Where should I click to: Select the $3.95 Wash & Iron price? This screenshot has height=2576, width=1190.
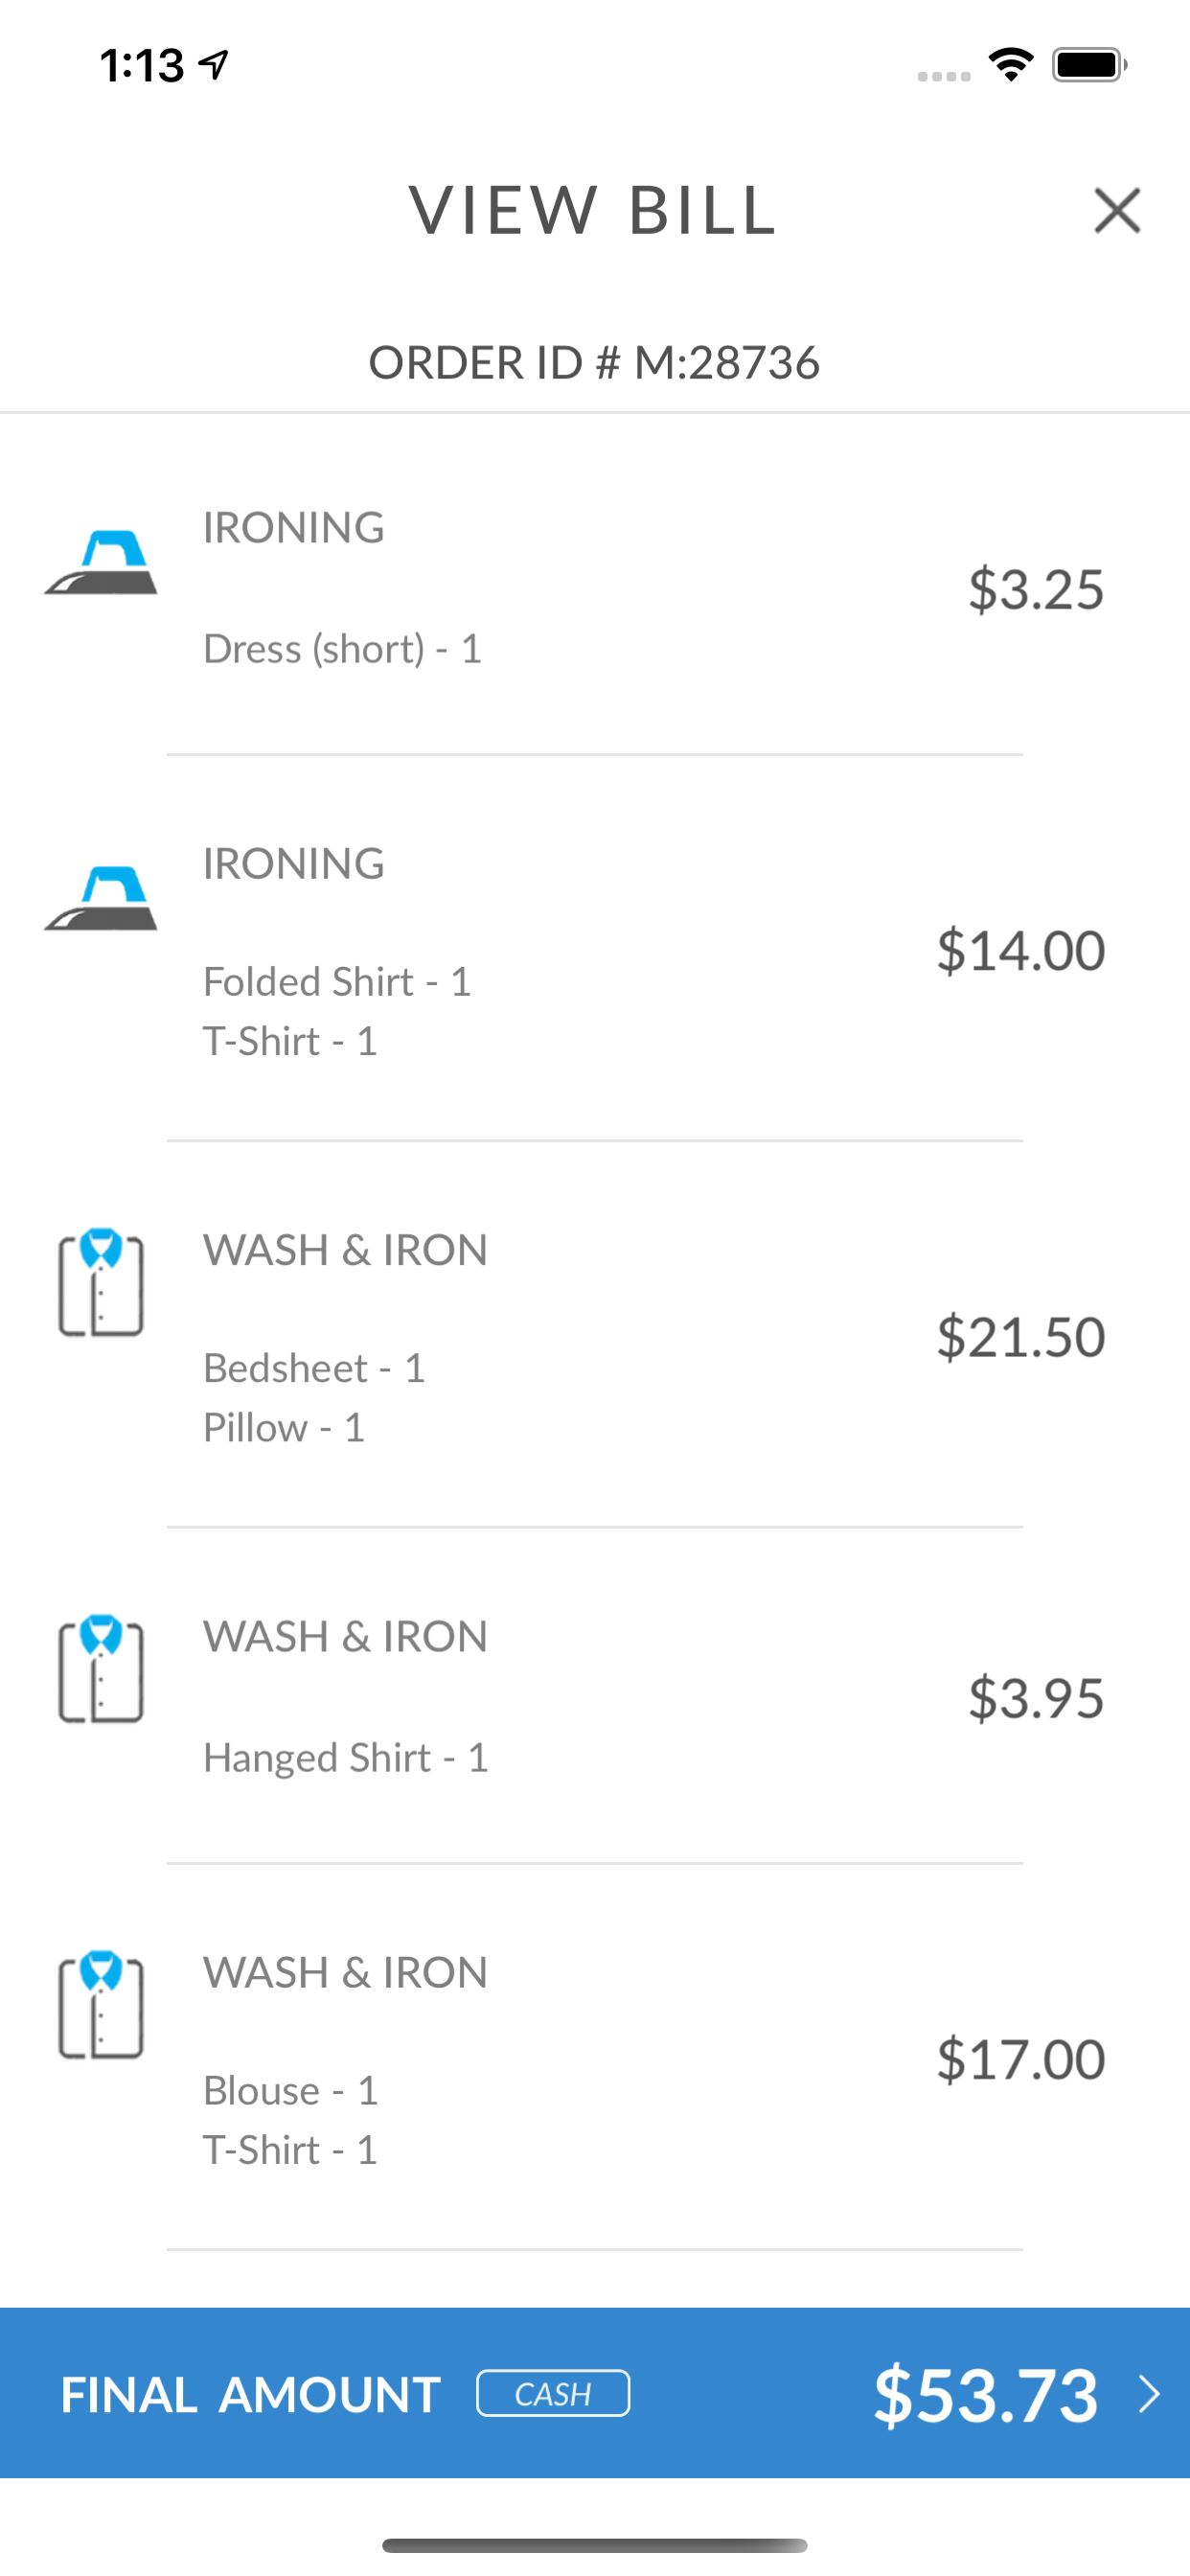pos(1036,1698)
